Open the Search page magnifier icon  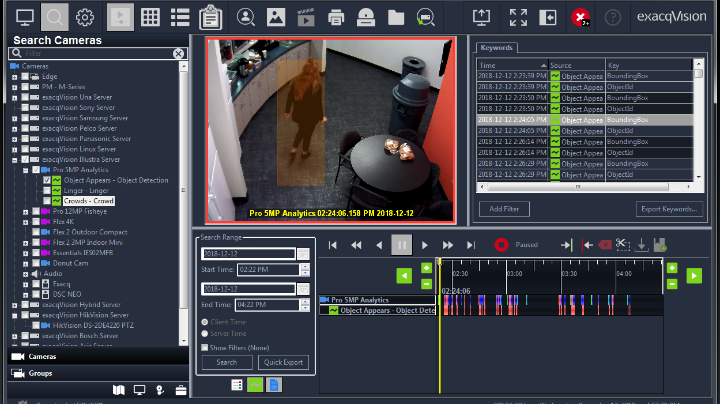click(55, 17)
